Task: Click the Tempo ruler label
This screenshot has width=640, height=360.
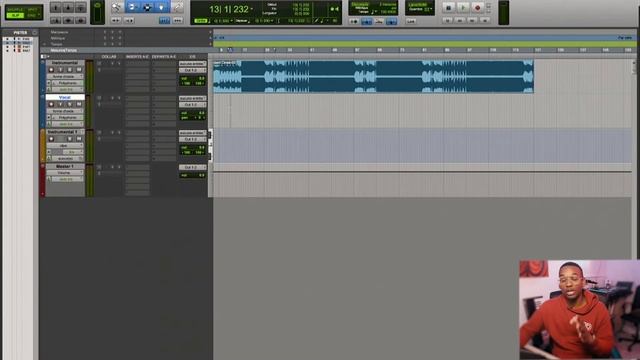Action: click(57, 44)
